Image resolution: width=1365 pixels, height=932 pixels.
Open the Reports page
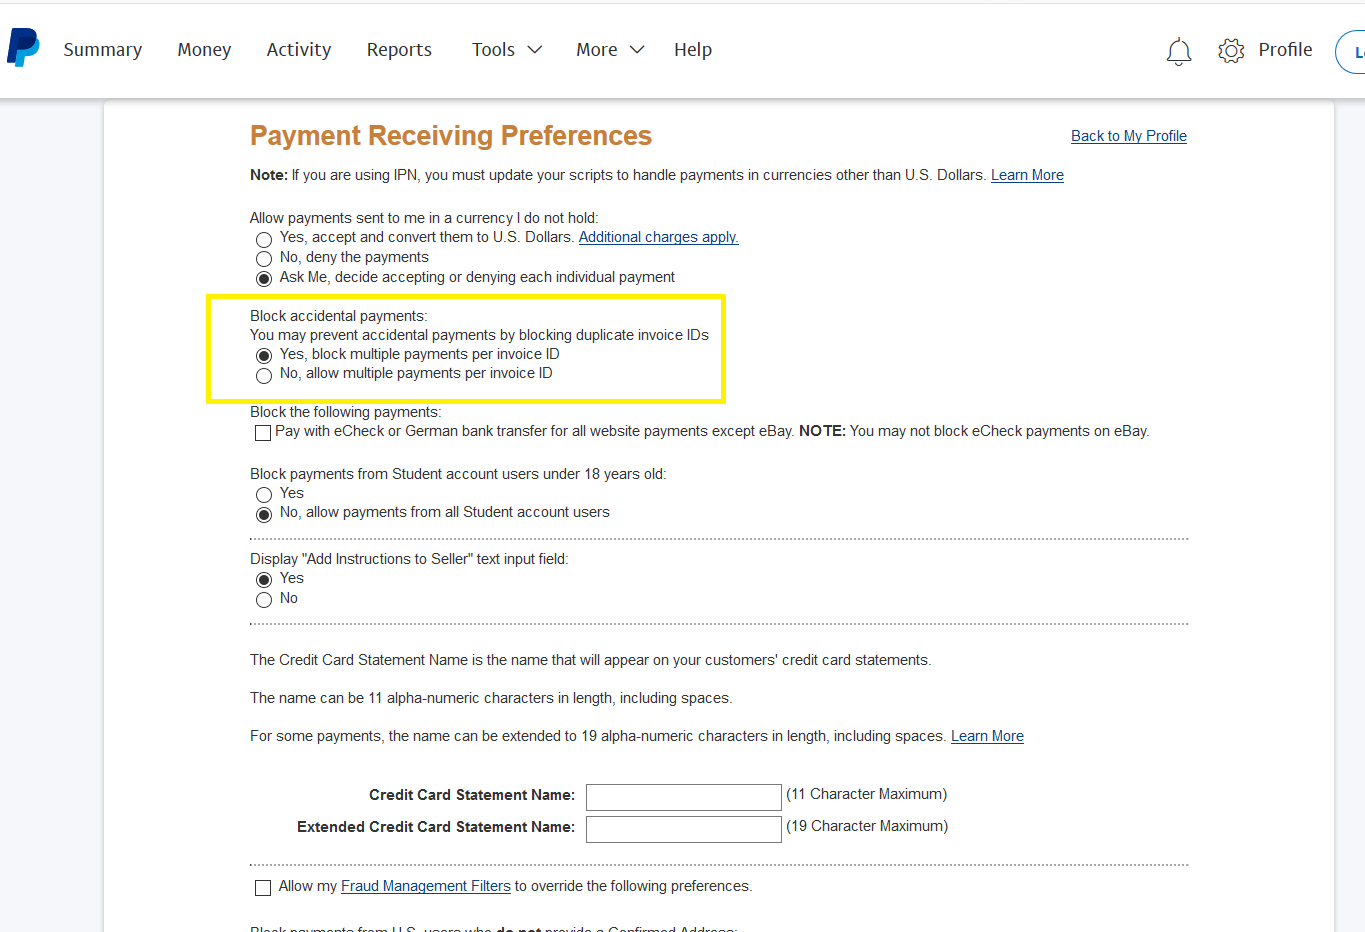coord(399,50)
